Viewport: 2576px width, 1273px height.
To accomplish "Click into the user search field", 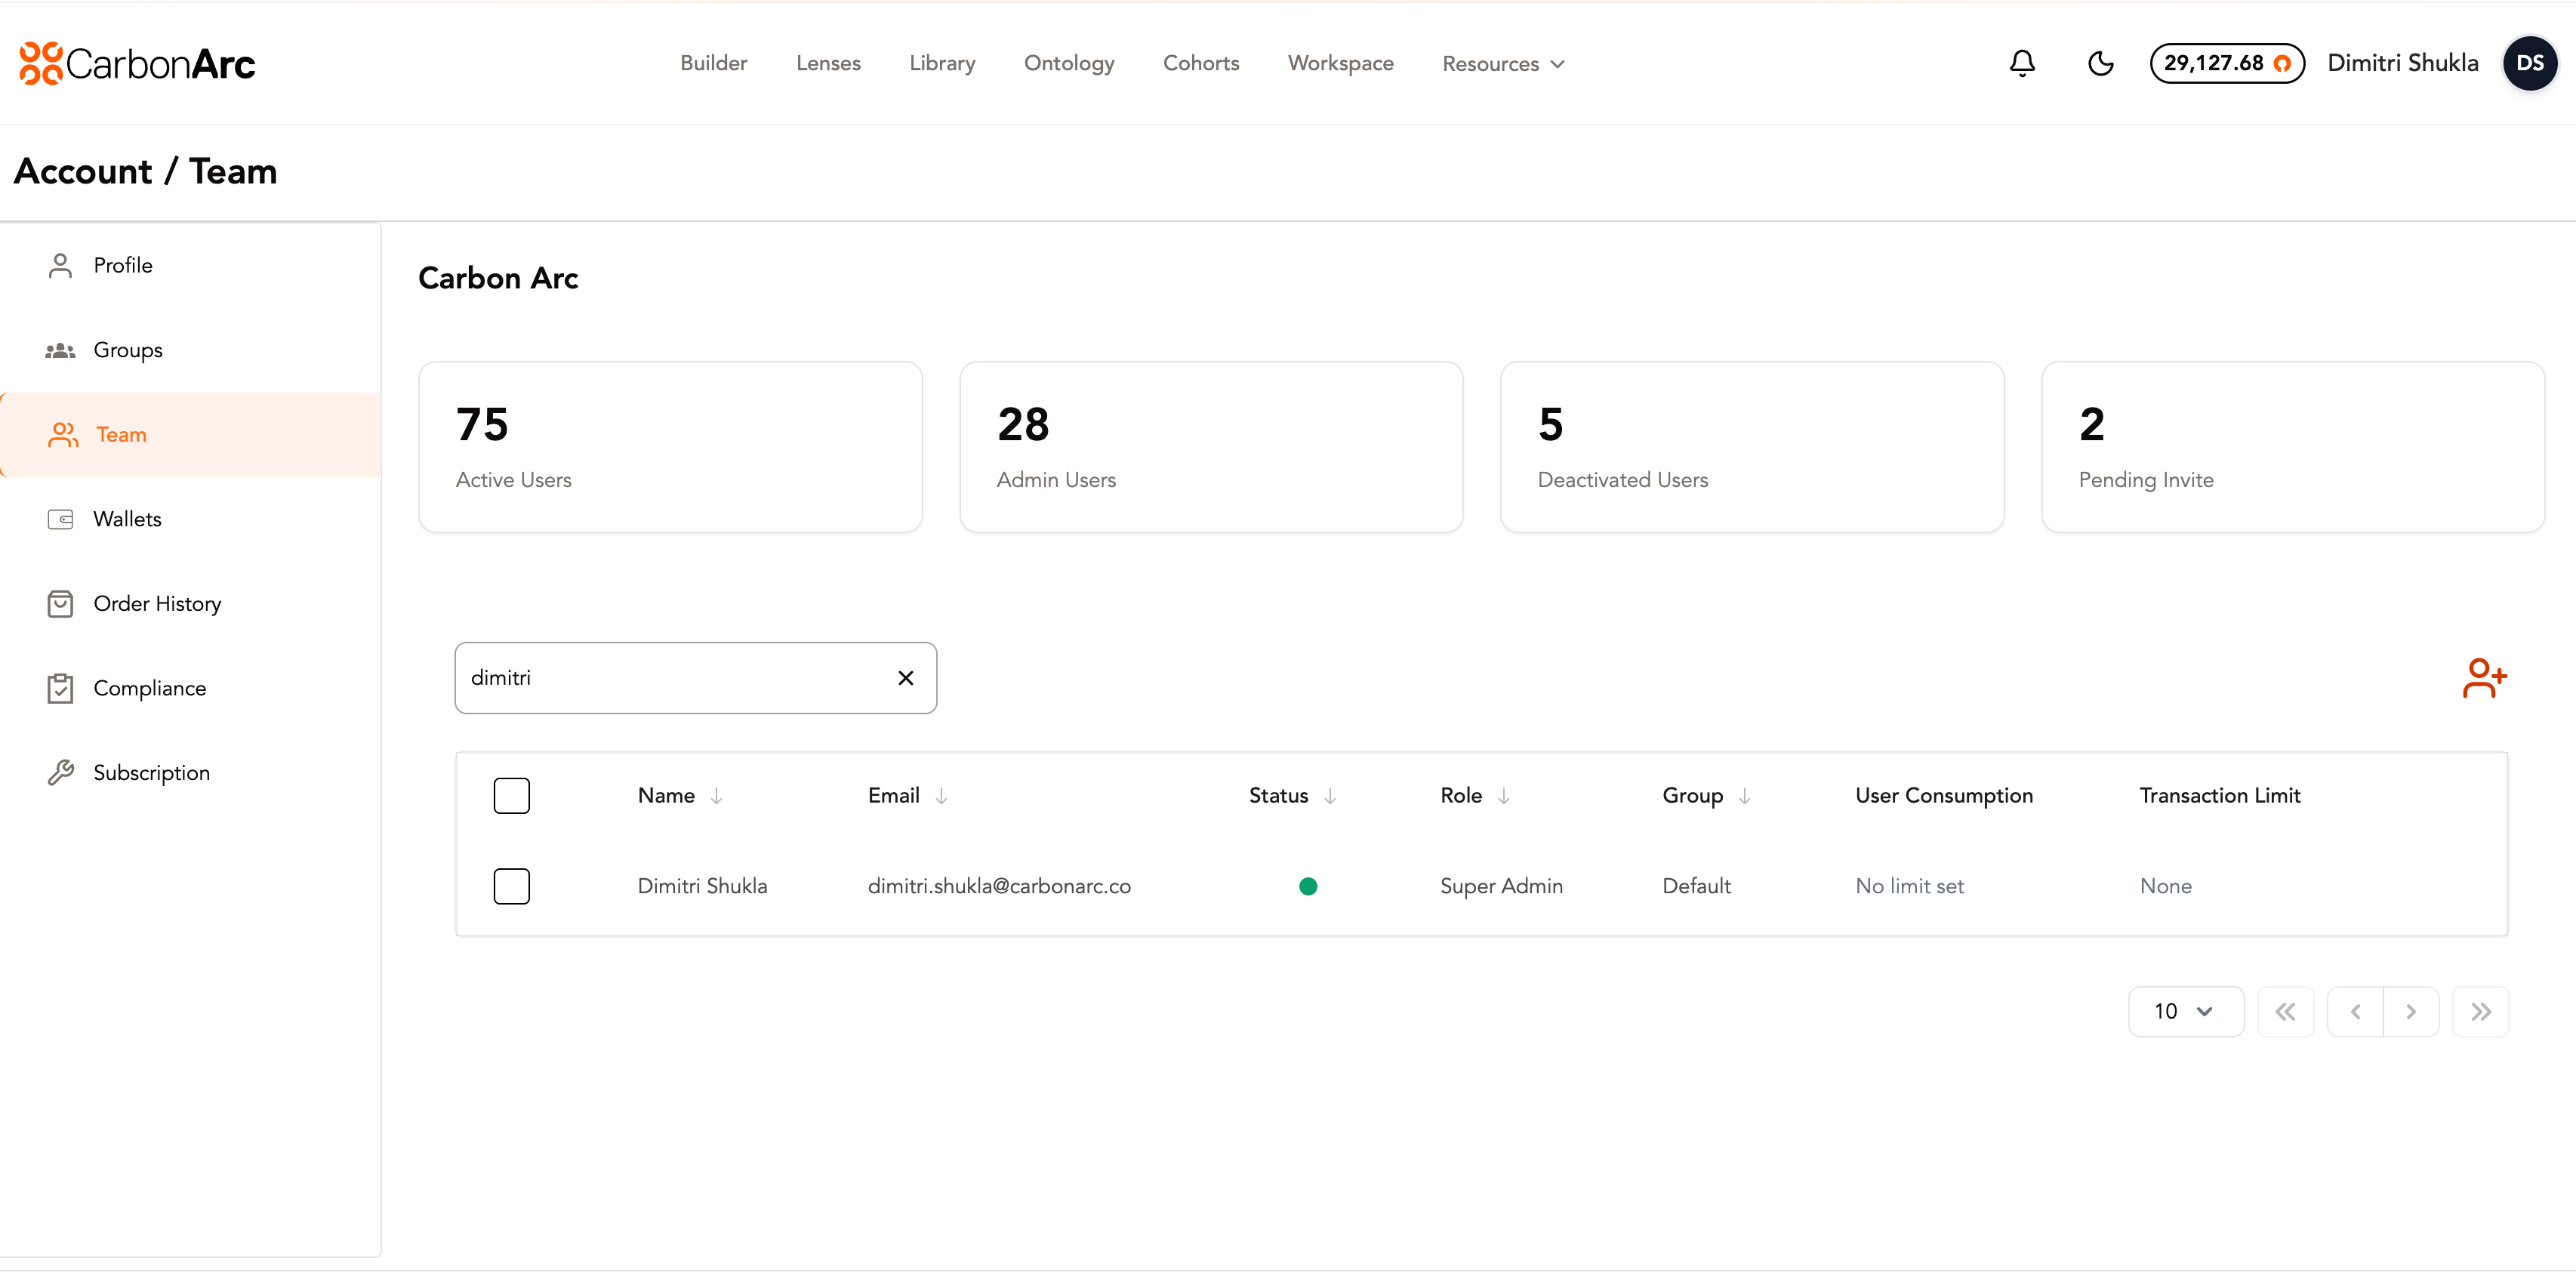I will click(x=670, y=678).
